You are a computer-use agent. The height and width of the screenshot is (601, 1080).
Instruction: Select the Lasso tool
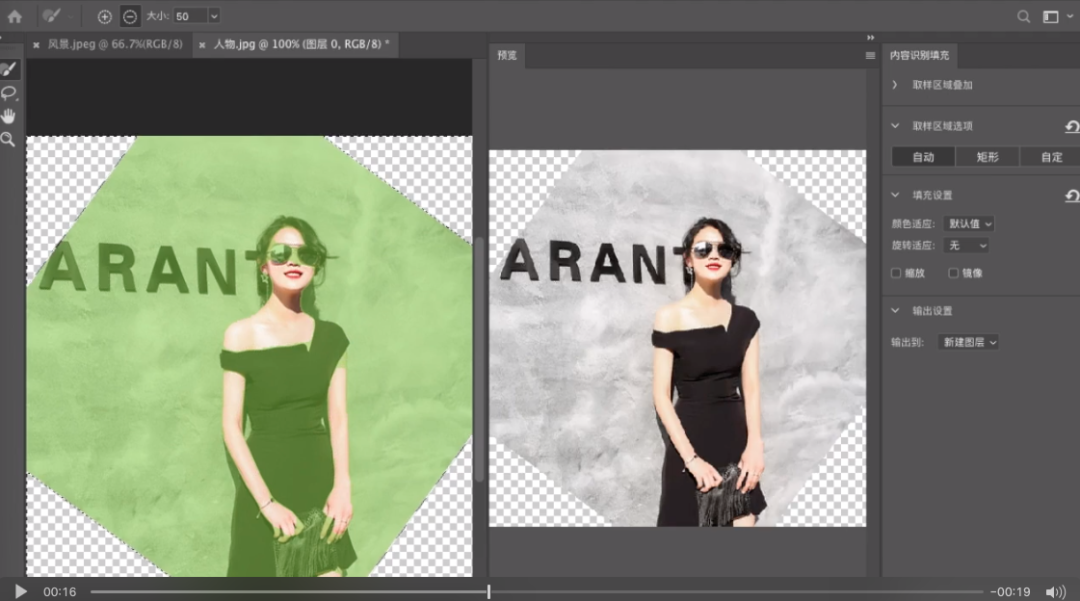click(9, 93)
